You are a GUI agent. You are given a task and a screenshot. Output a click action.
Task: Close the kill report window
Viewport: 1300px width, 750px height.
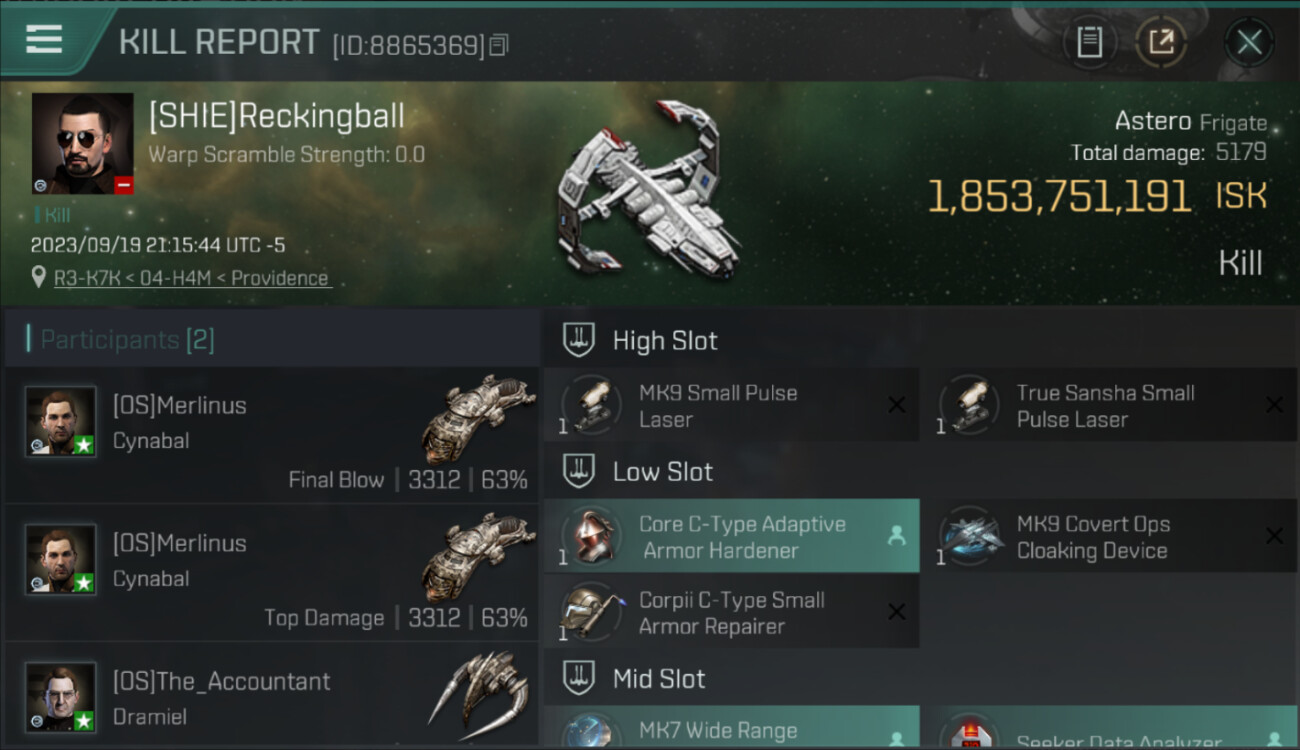(1249, 42)
